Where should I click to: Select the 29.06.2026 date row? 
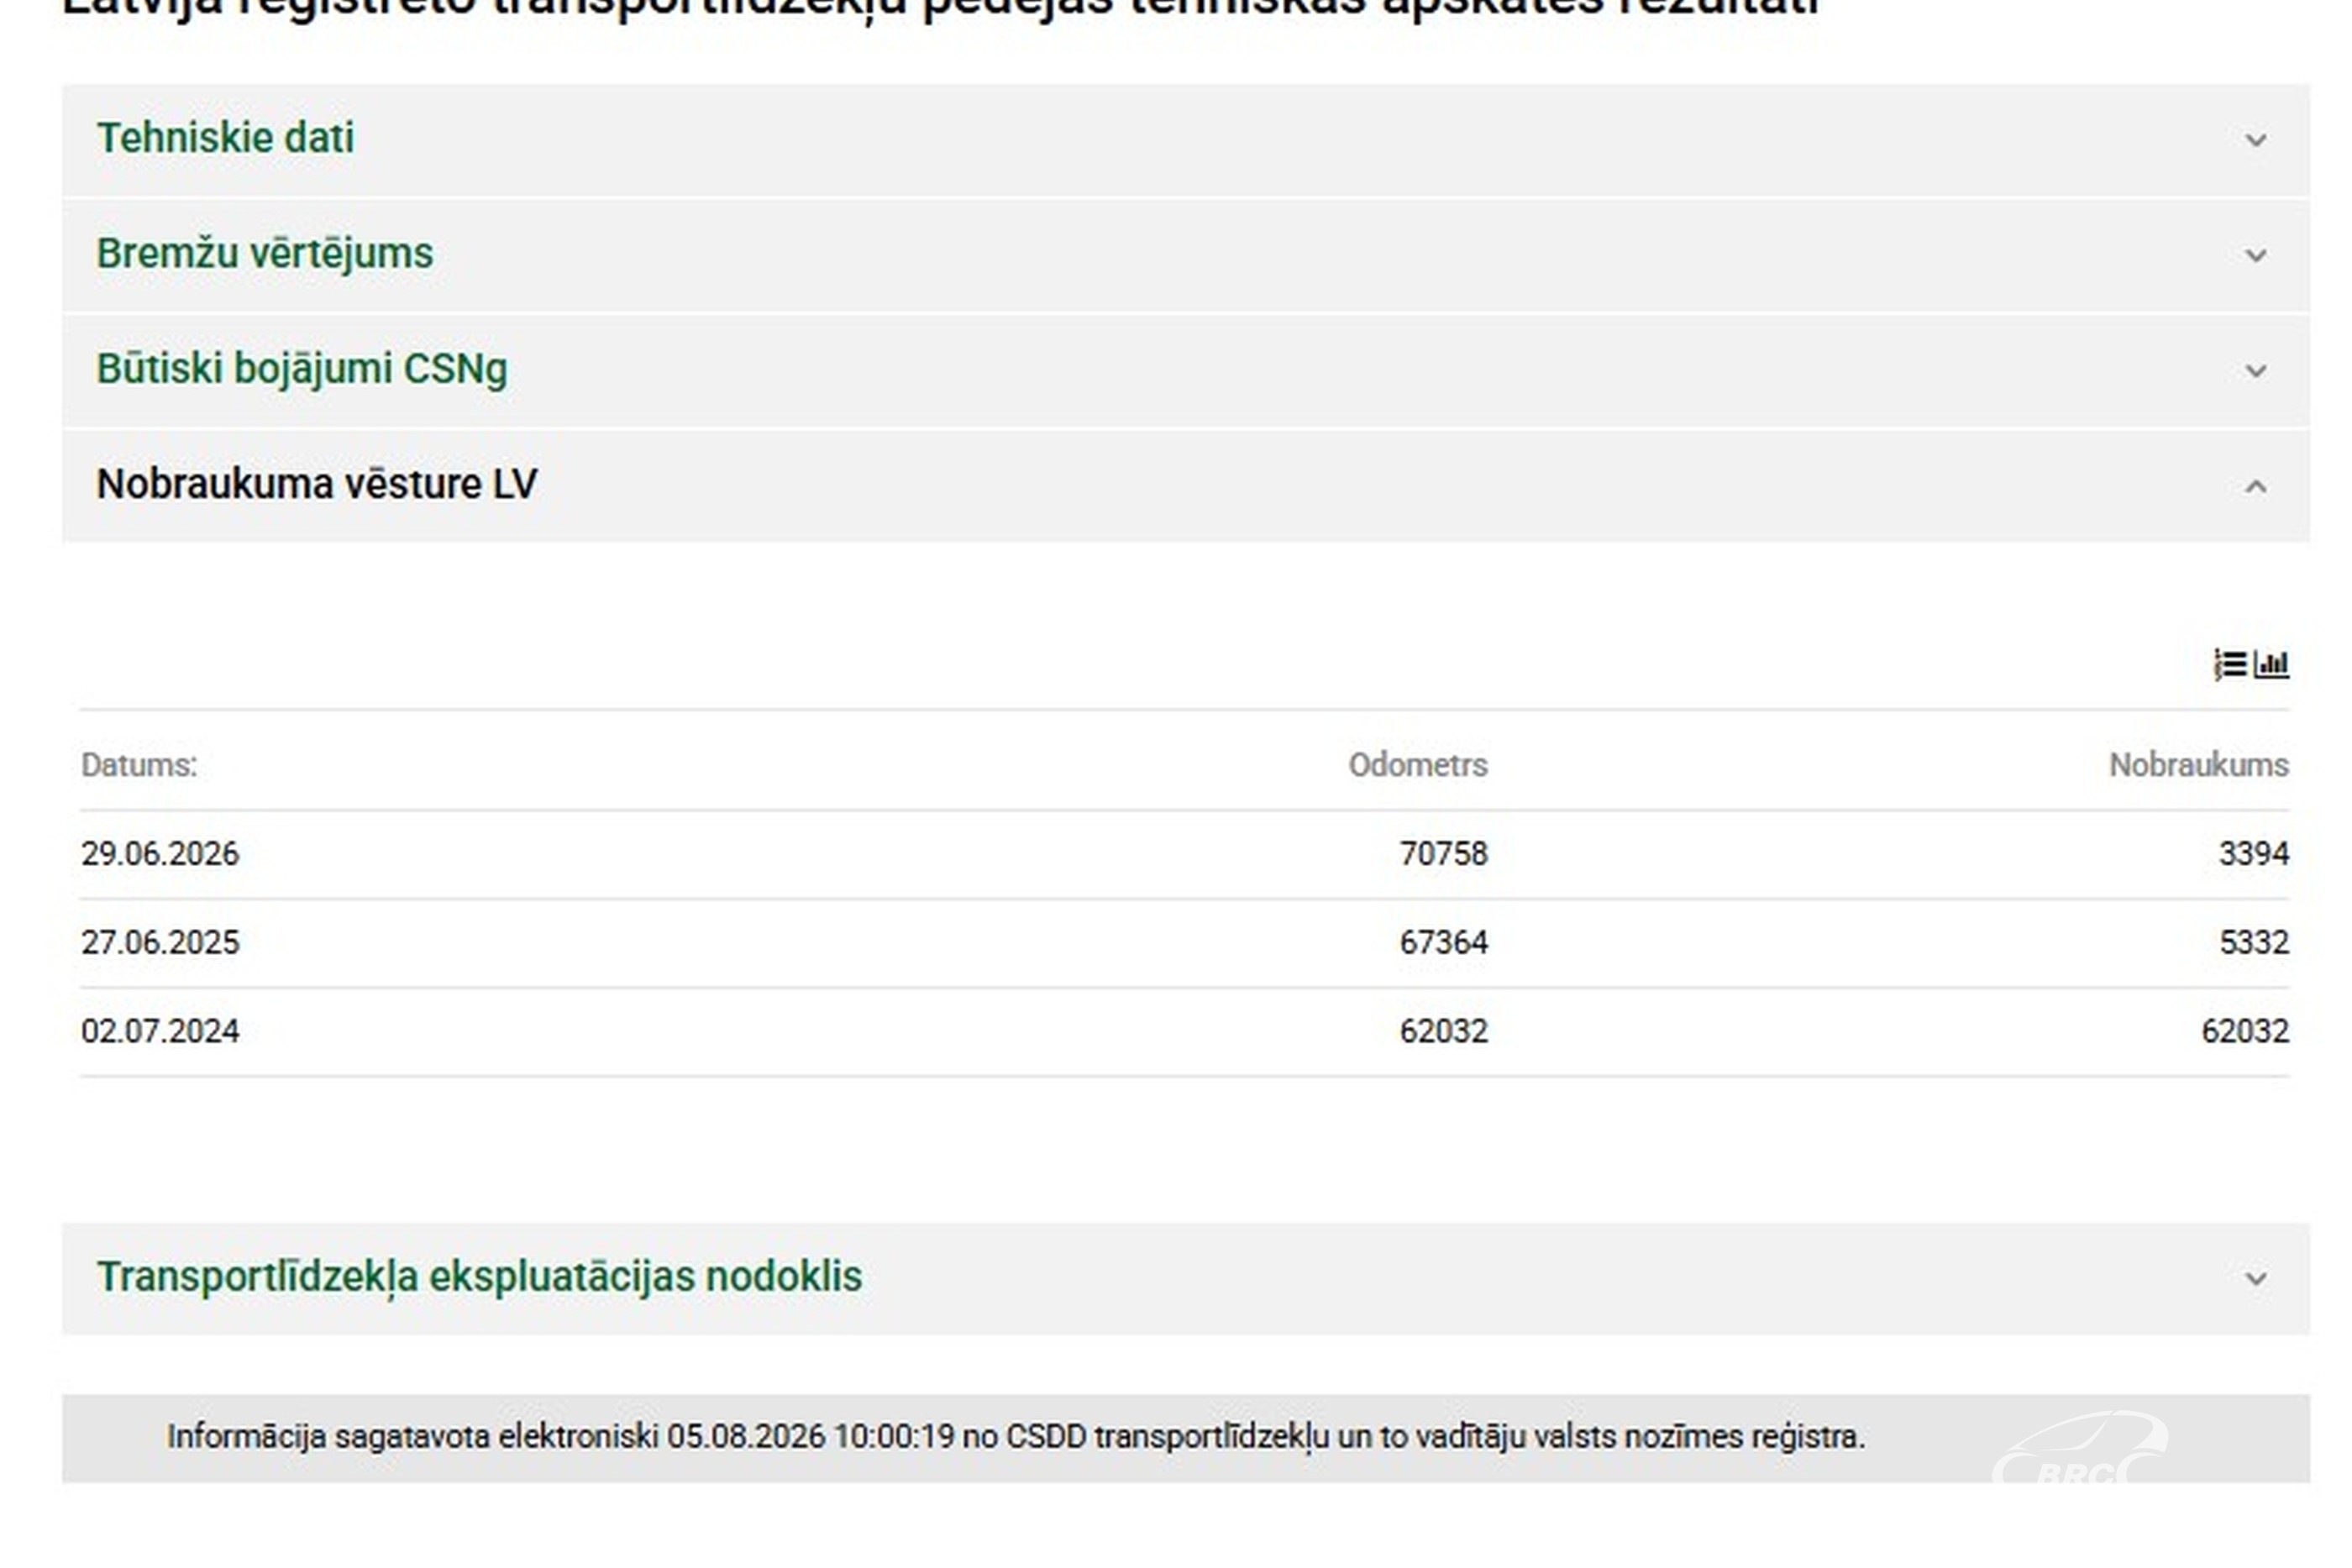1185,854
